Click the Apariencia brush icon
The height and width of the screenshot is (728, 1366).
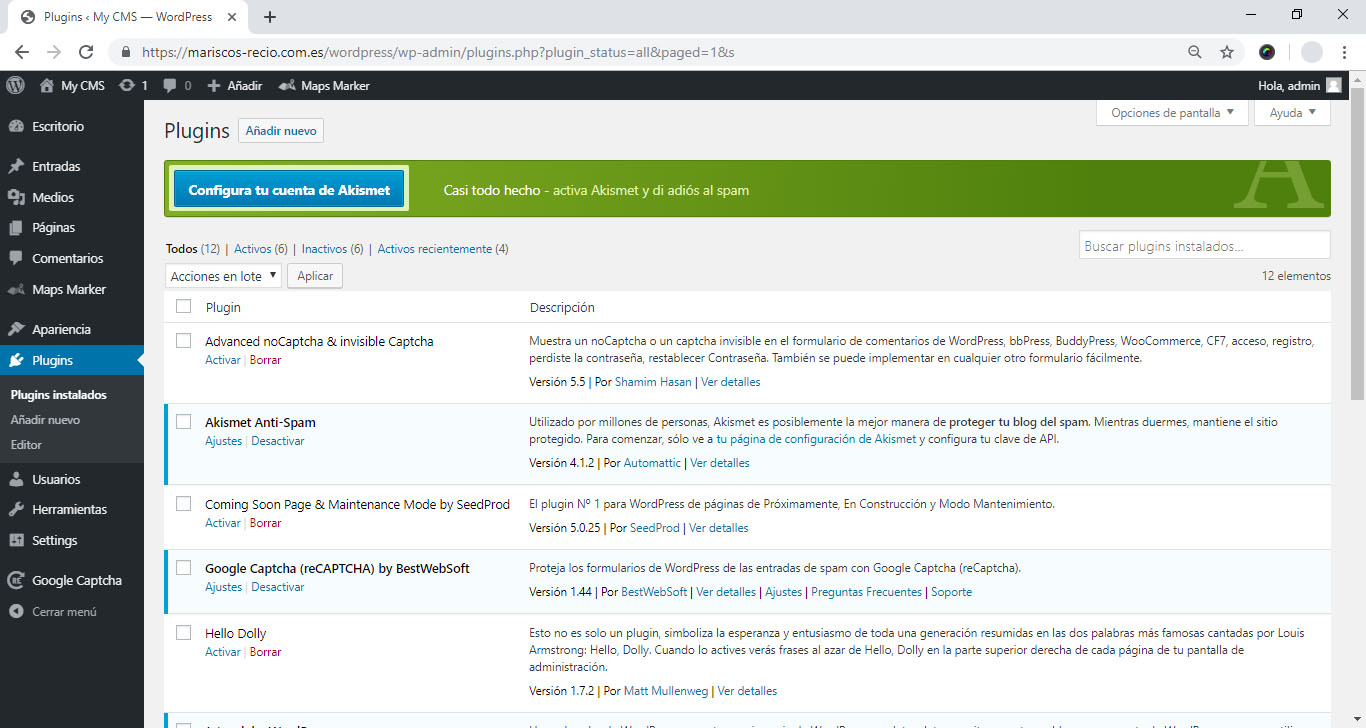pos(15,330)
